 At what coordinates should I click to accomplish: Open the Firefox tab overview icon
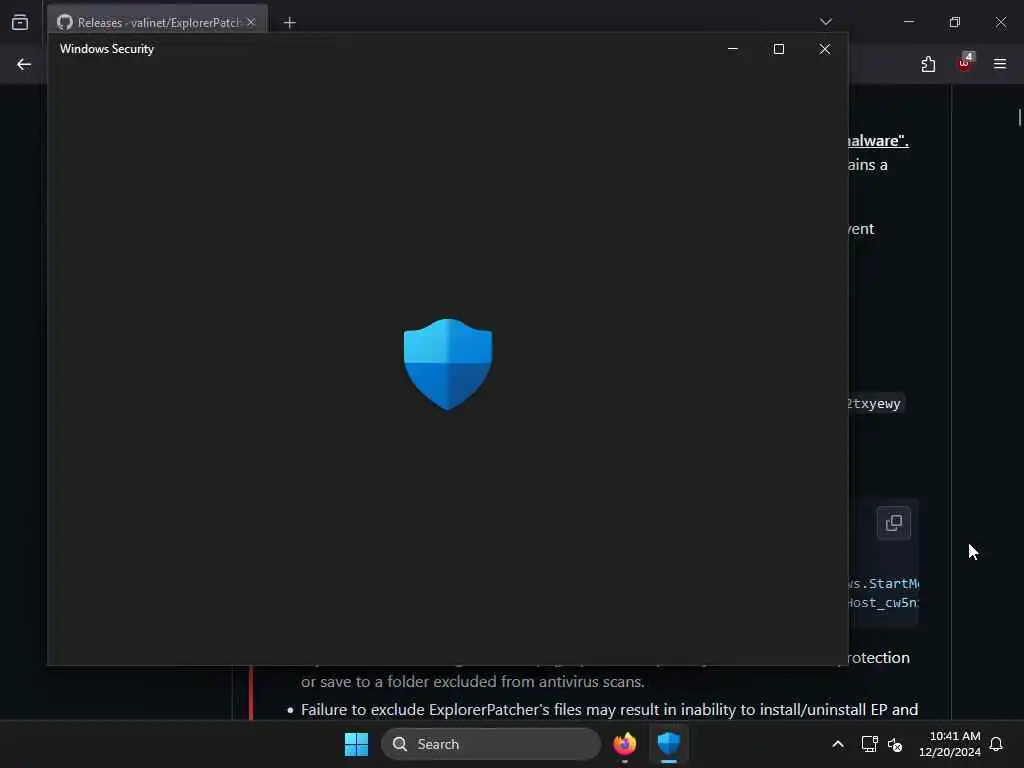pyautogui.click(x=20, y=22)
